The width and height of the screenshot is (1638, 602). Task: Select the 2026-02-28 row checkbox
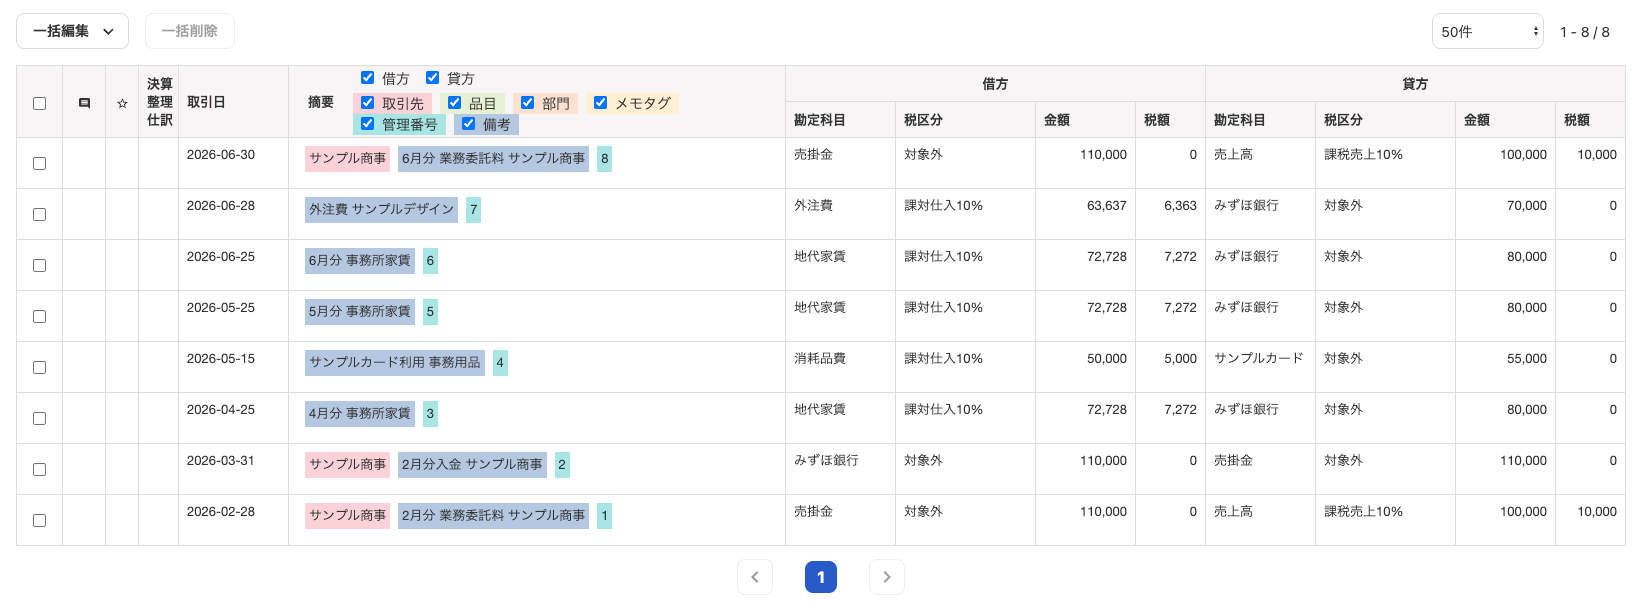pos(39,520)
